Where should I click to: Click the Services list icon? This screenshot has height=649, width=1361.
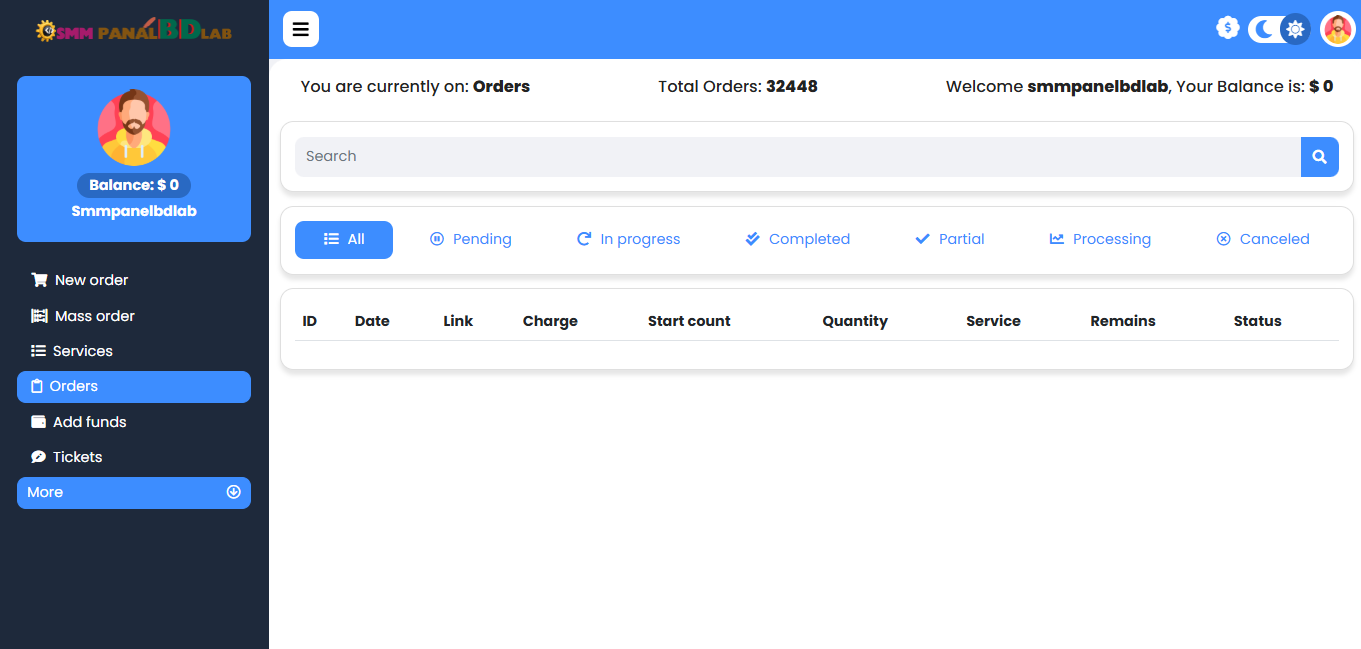pyautogui.click(x=39, y=351)
